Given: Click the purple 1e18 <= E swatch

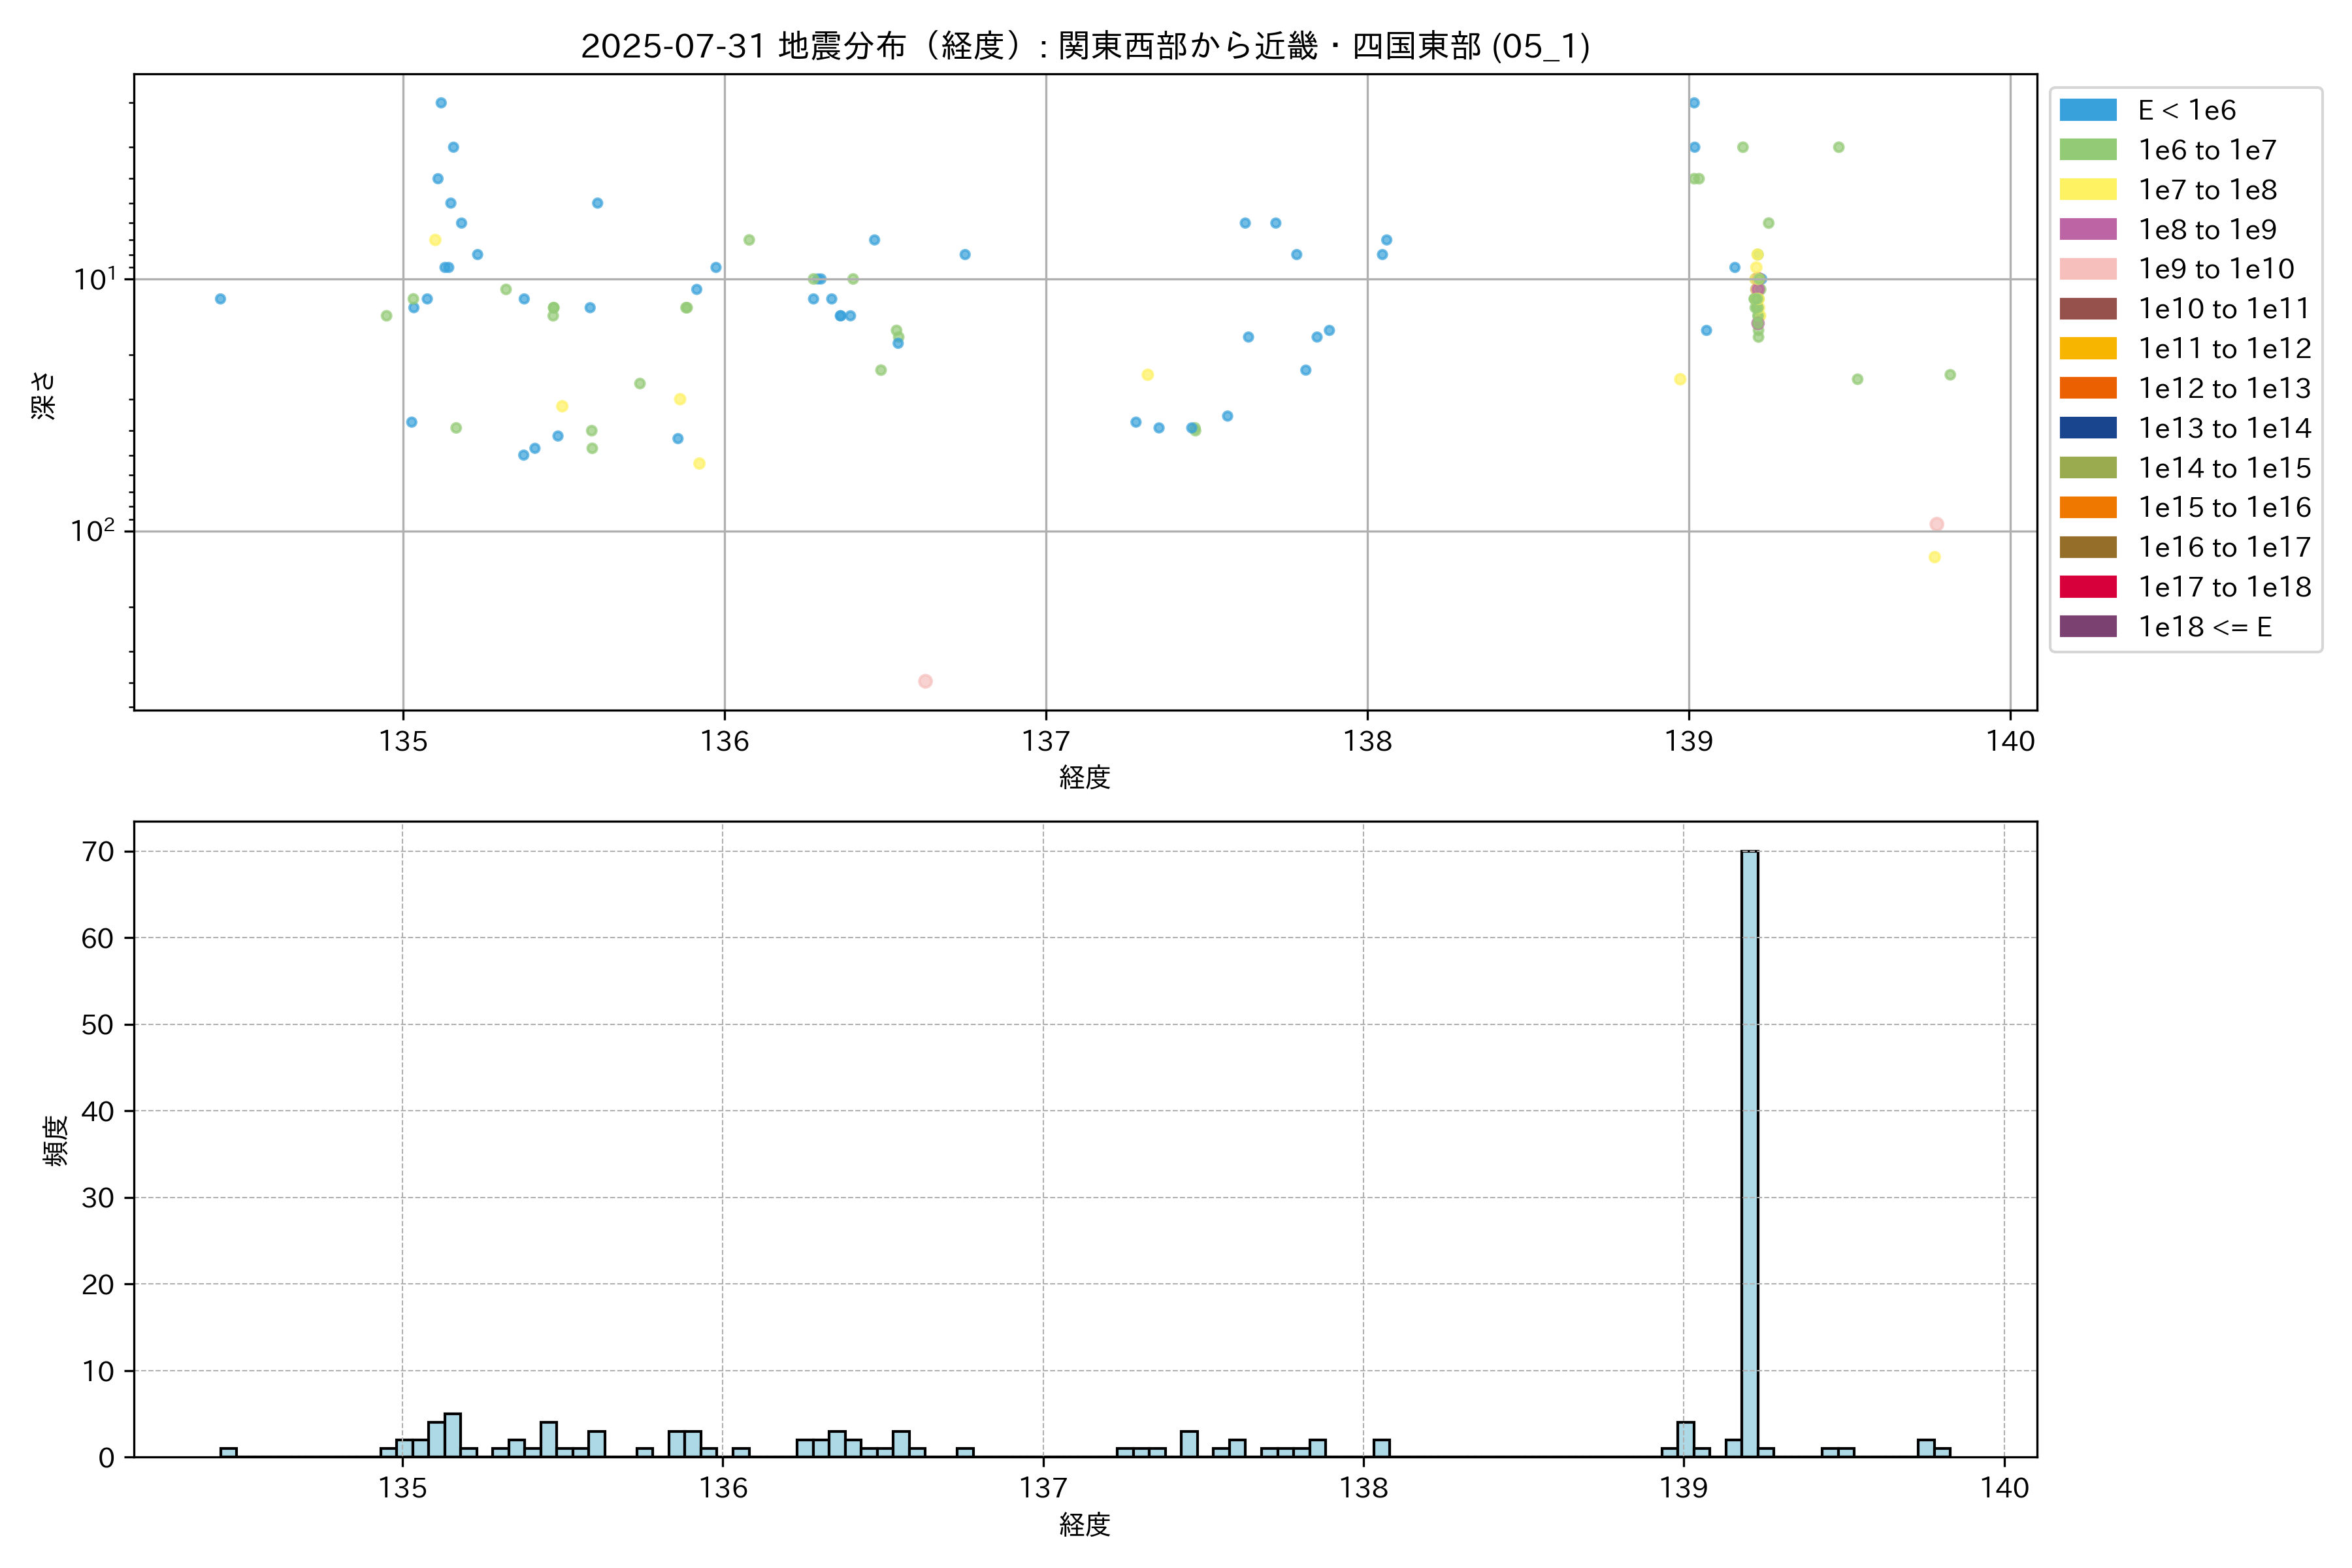Looking at the screenshot, I should point(2087,627).
